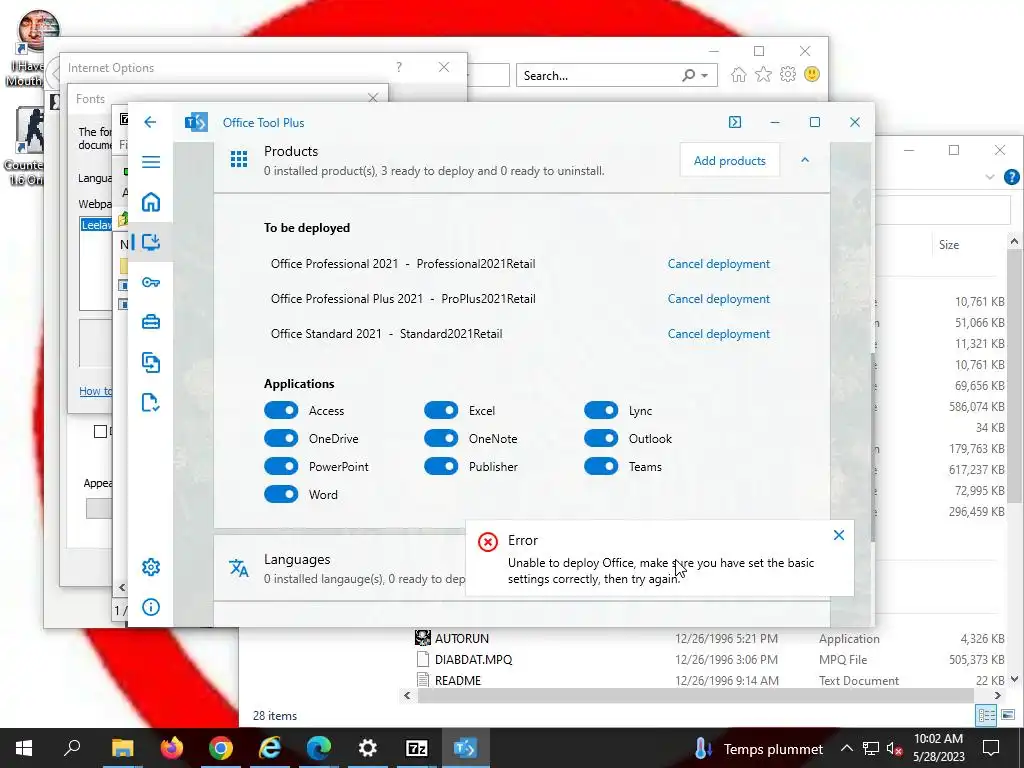This screenshot has width=1024, height=768.
Task: Click the muted volume tray icon
Action: (894, 748)
